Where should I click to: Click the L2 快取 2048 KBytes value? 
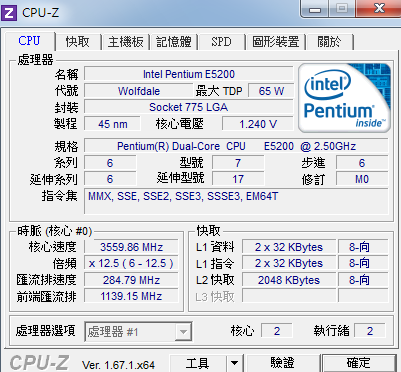point(289,280)
